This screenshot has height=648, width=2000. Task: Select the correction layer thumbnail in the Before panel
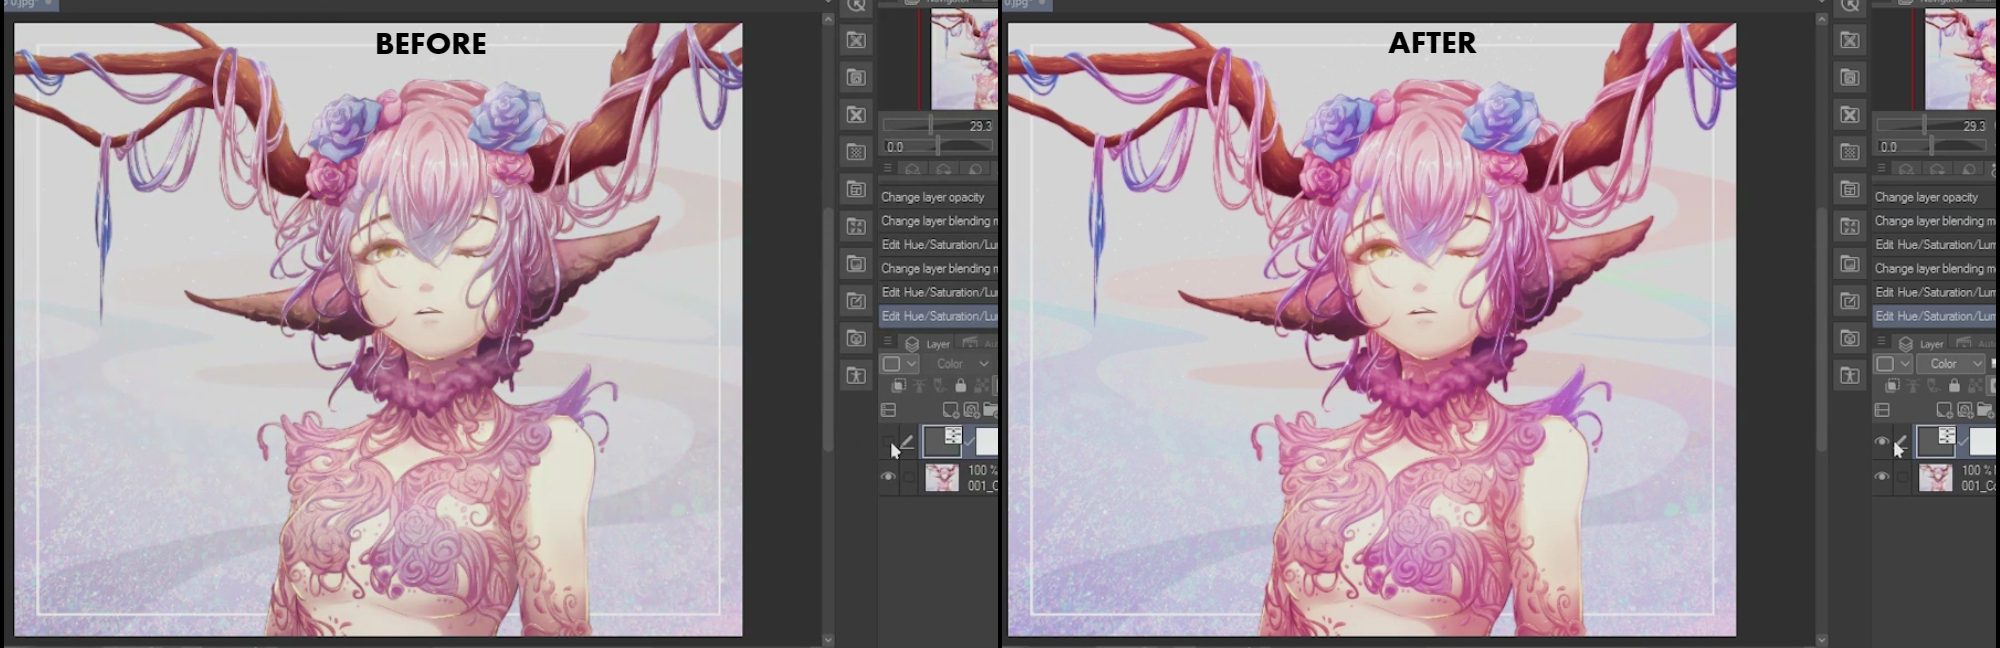pyautogui.click(x=942, y=441)
